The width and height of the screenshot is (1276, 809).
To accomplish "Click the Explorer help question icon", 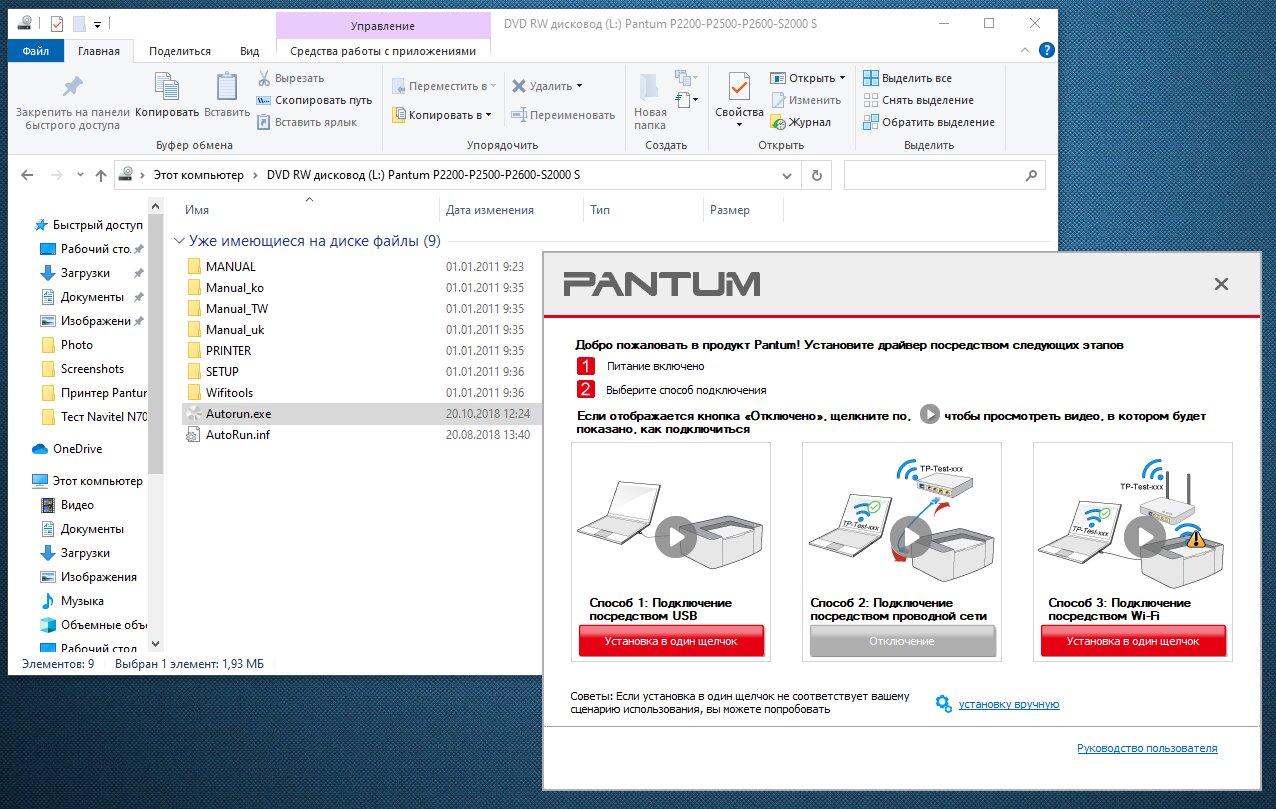I will tap(1046, 50).
